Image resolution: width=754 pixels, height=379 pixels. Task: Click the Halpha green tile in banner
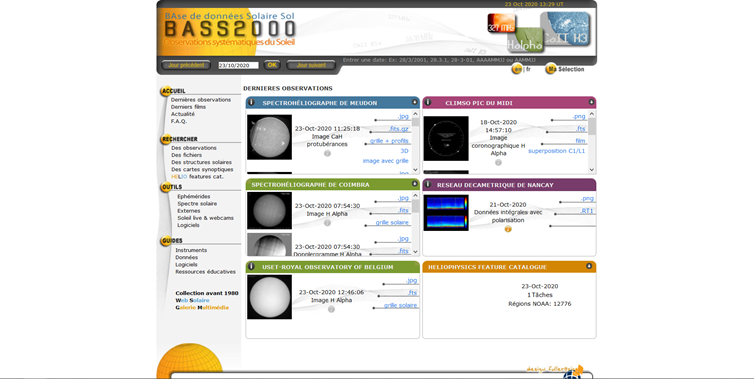pyautogui.click(x=525, y=41)
